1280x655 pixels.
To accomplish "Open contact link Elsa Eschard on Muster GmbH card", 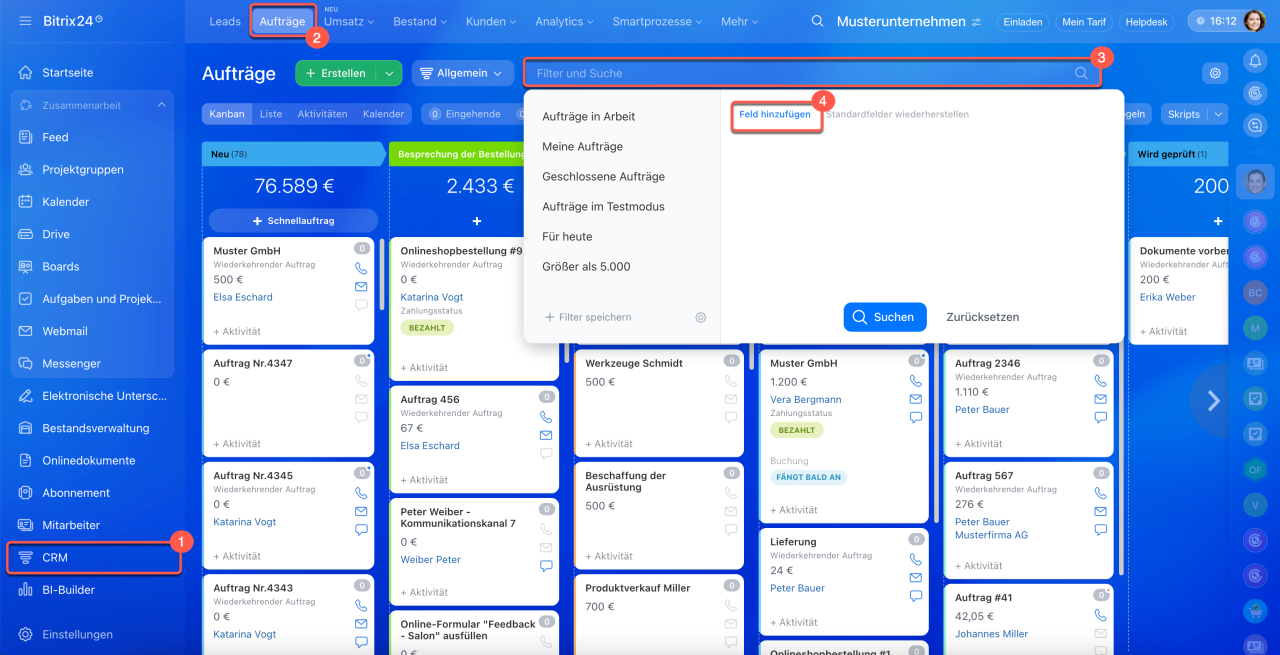I will [243, 297].
